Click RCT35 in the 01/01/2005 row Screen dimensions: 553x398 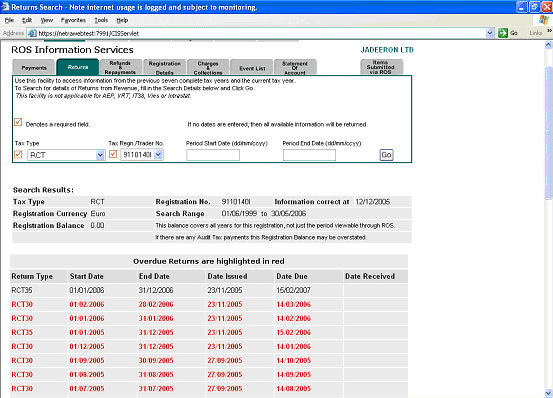click(22, 332)
